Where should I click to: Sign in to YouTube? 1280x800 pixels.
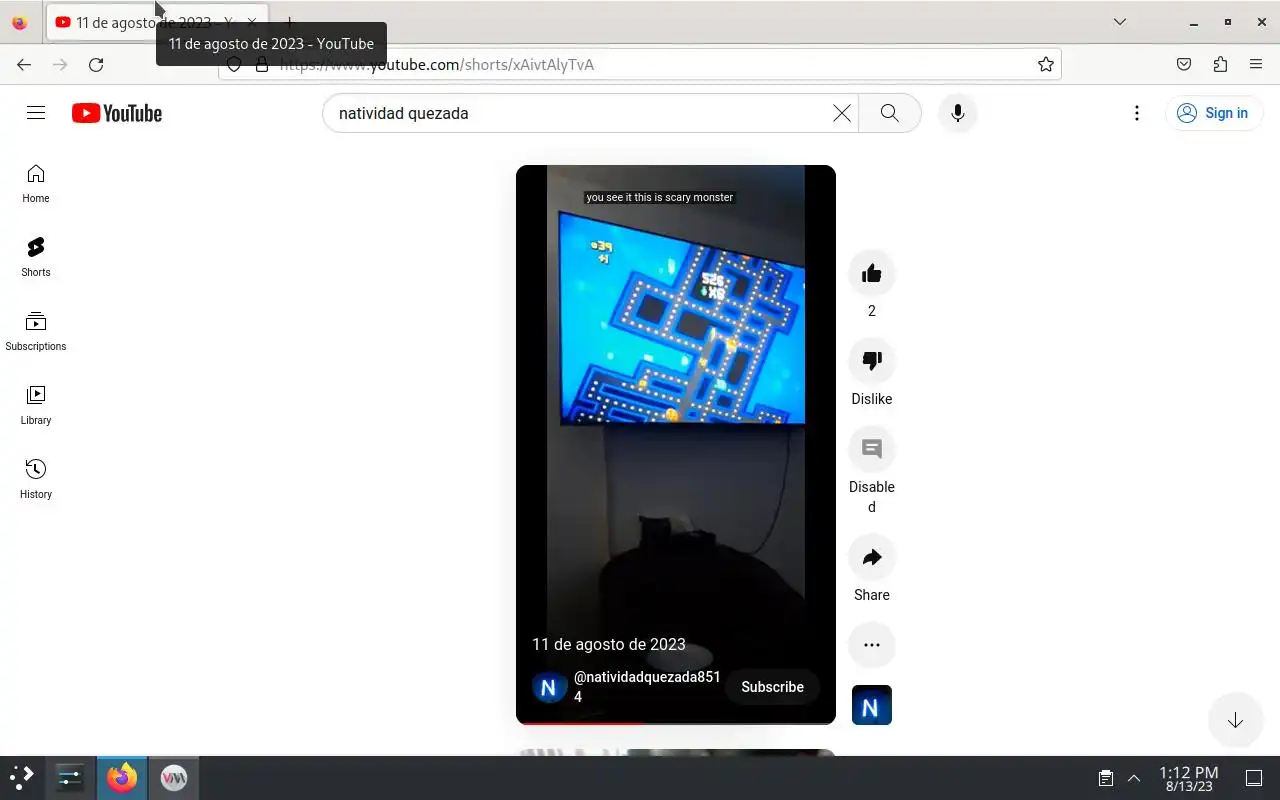(1214, 113)
